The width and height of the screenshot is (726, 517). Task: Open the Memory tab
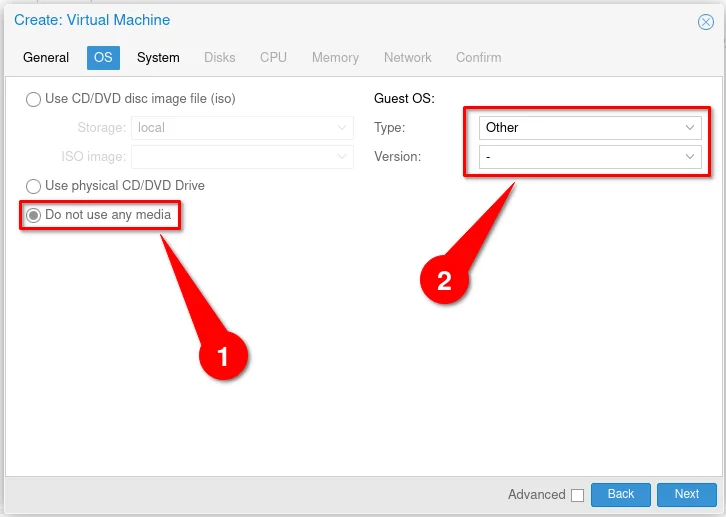click(335, 57)
